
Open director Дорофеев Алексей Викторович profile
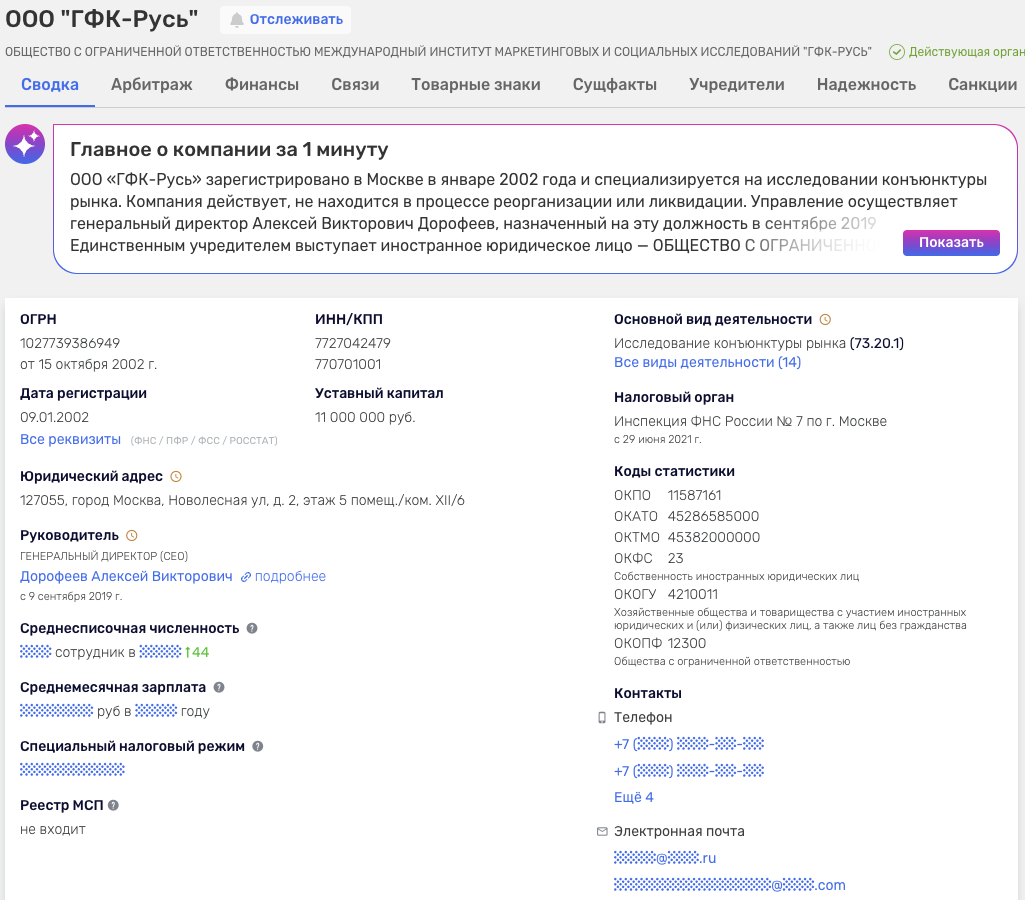point(126,576)
